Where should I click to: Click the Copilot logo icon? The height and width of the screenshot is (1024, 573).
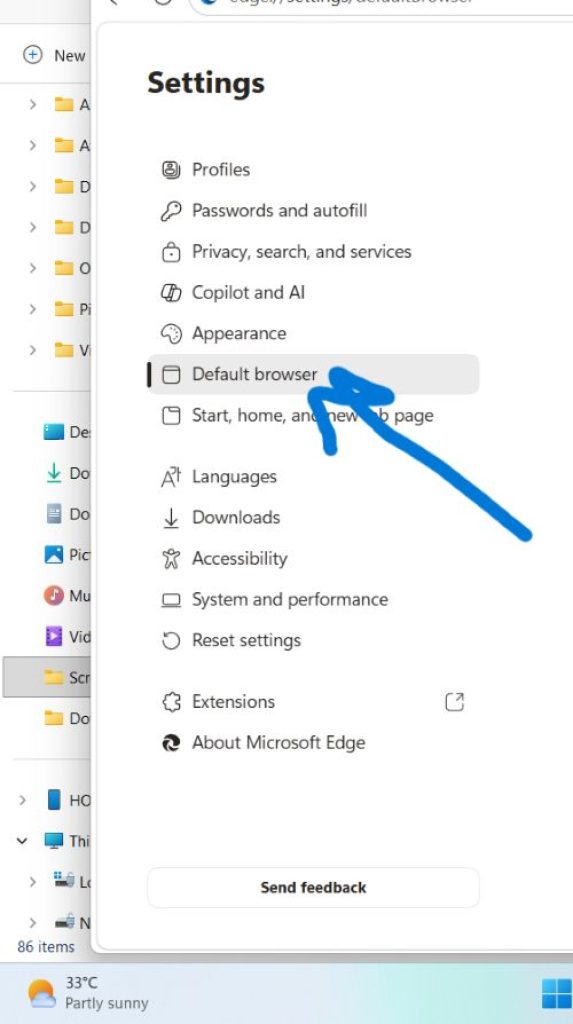pos(171,293)
